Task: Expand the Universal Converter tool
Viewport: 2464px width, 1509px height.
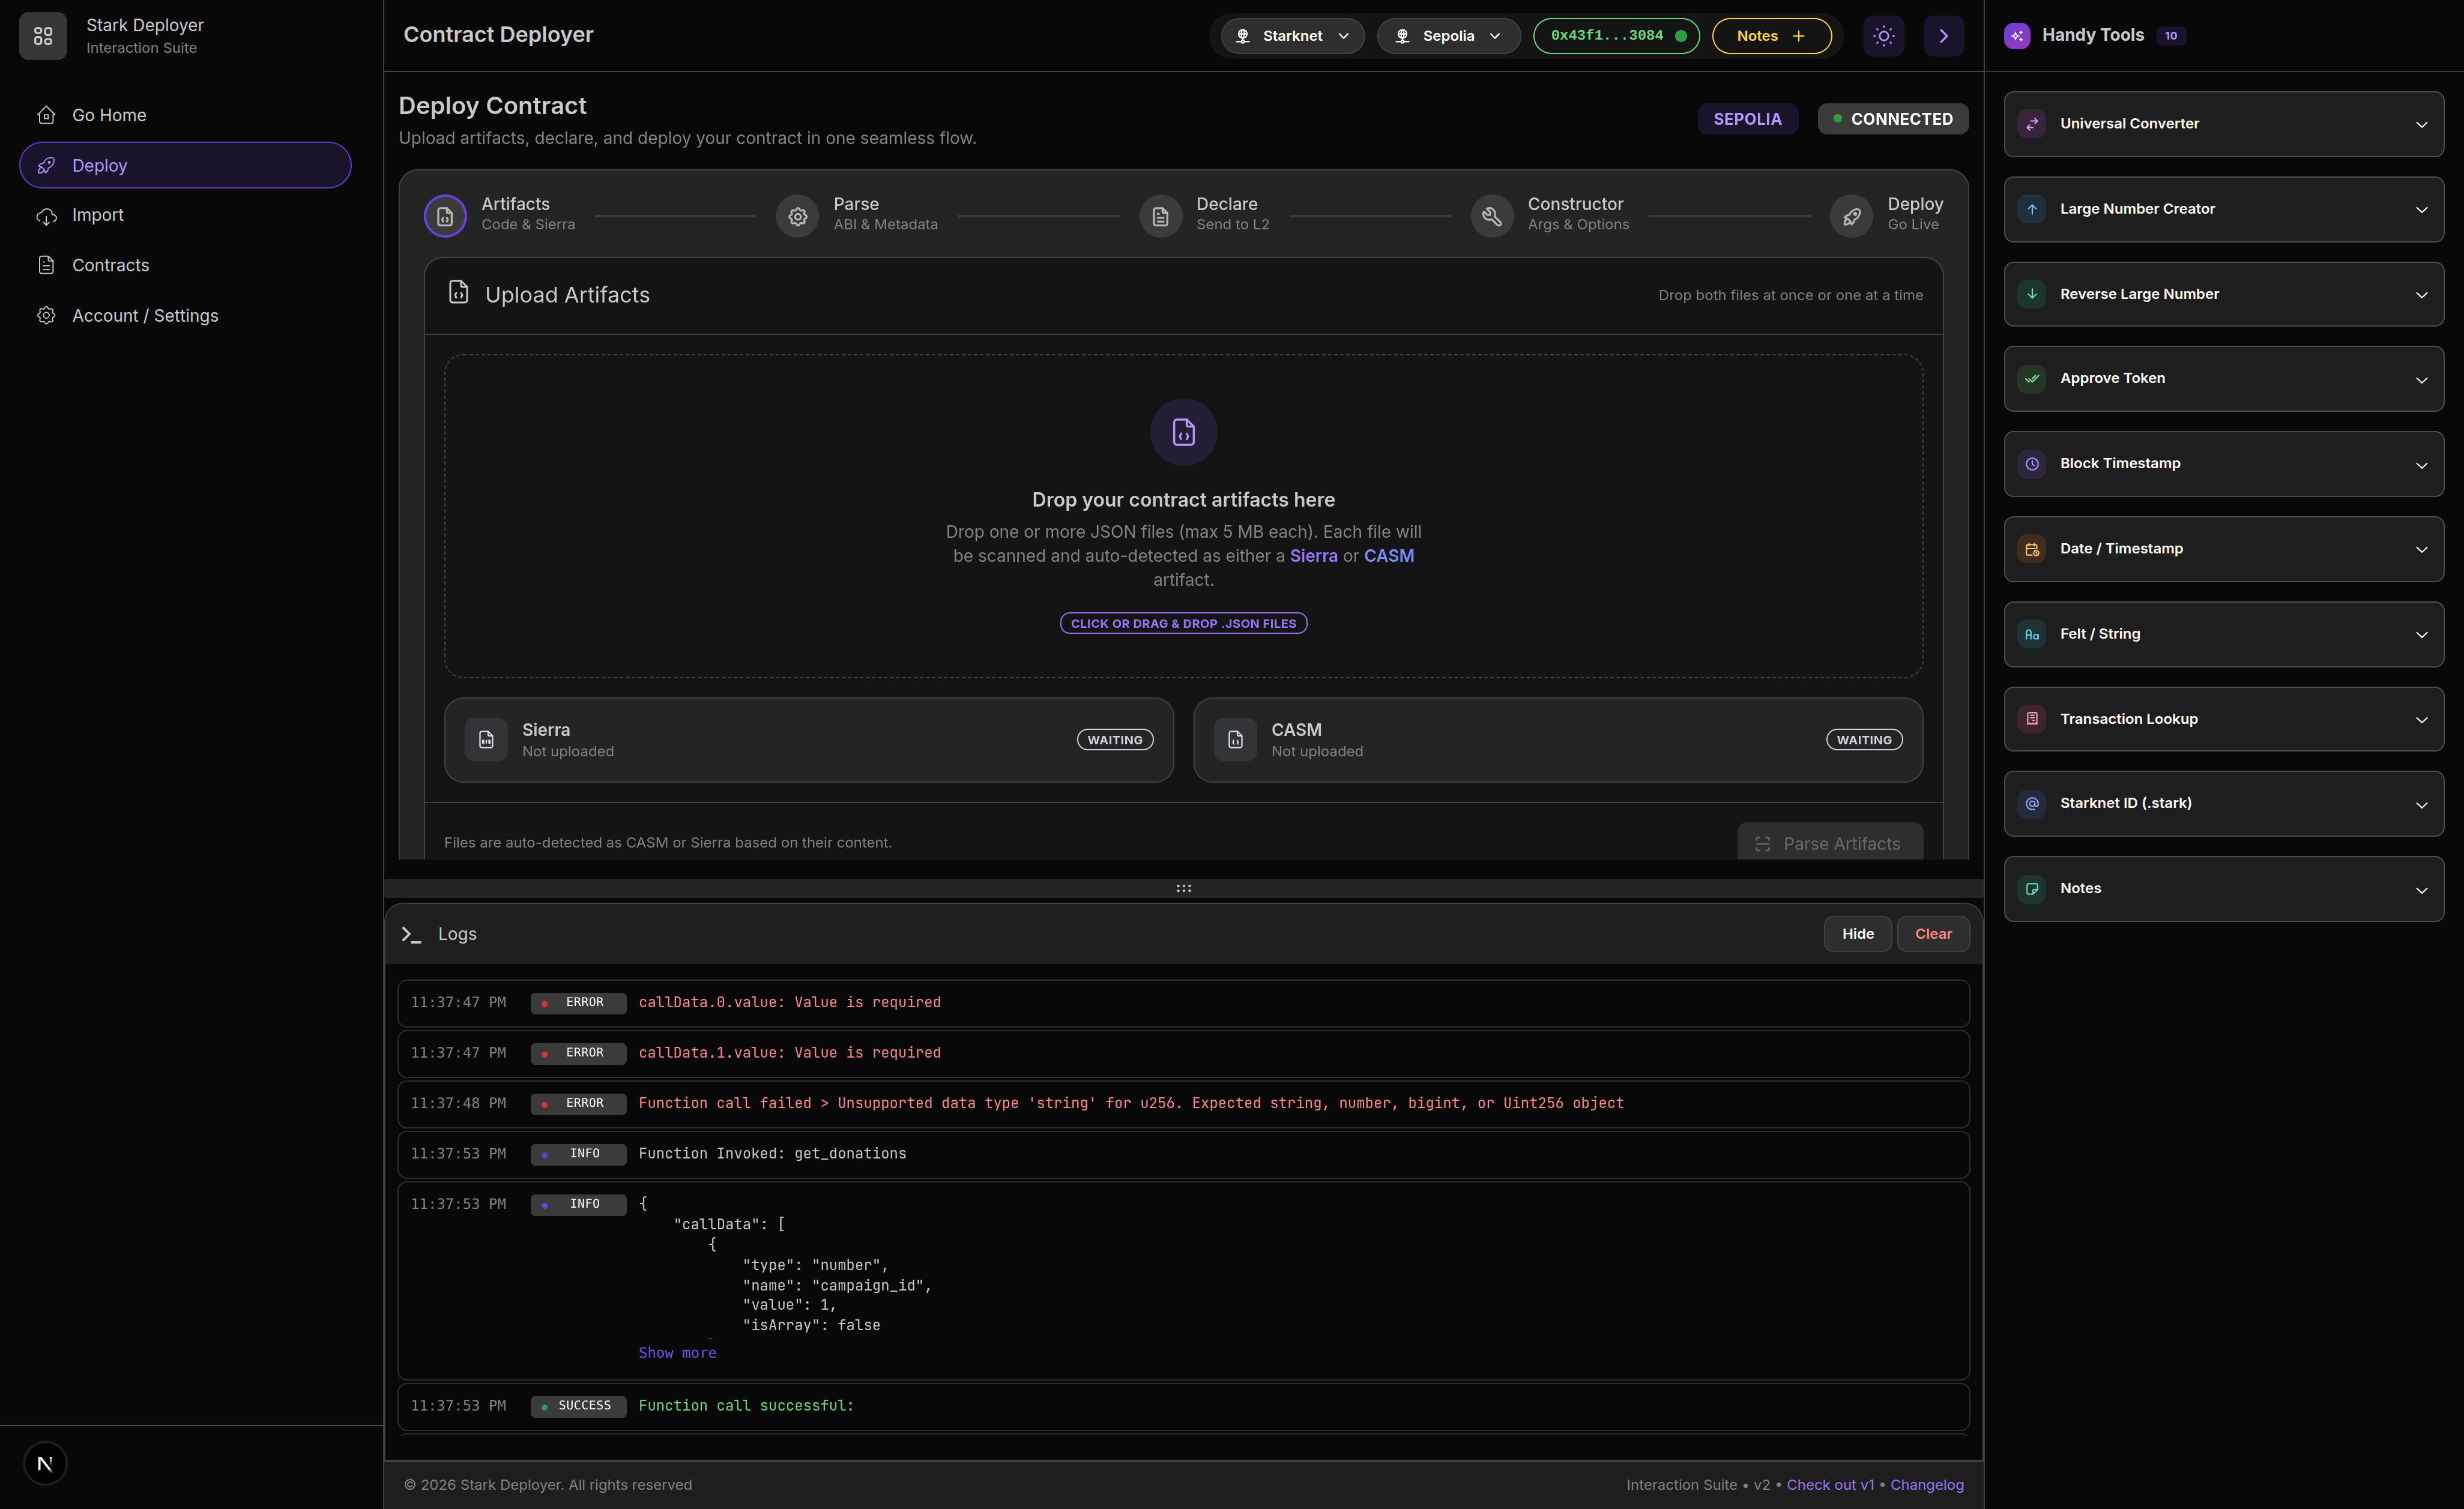Action: tap(2224, 124)
